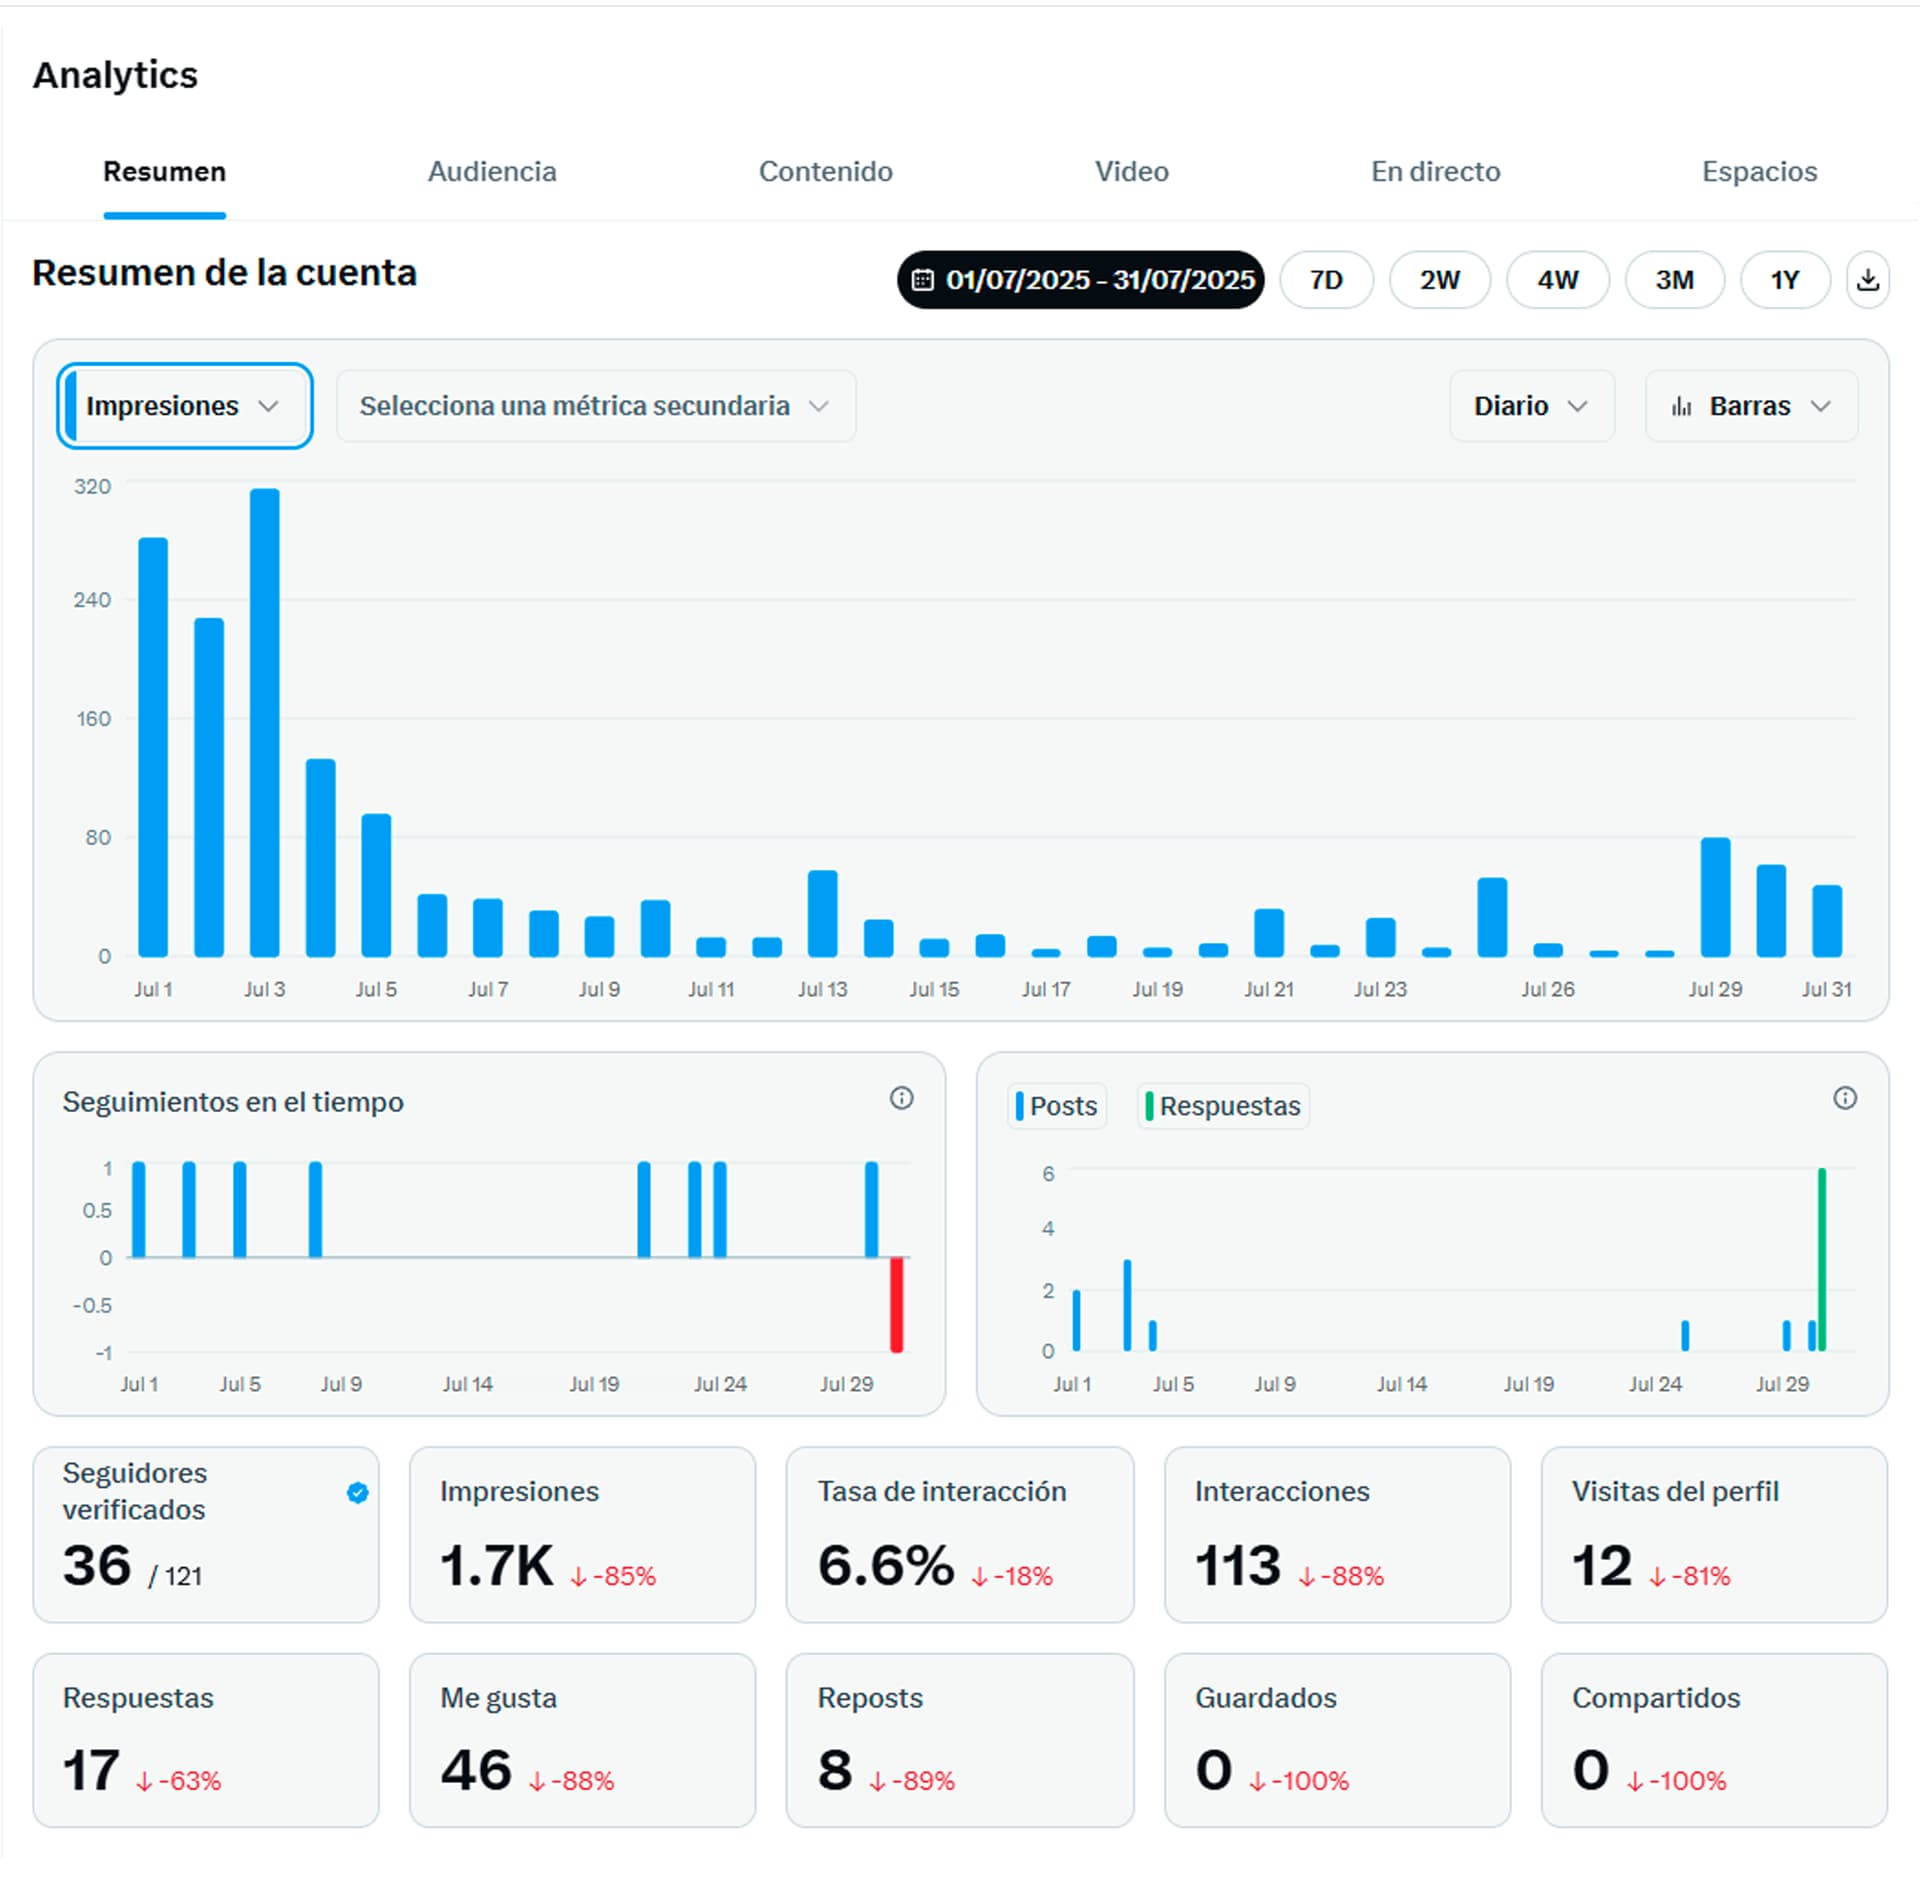Click the verified badge on Seguidores verificados
The width and height of the screenshot is (1920, 1885).
tap(357, 1493)
